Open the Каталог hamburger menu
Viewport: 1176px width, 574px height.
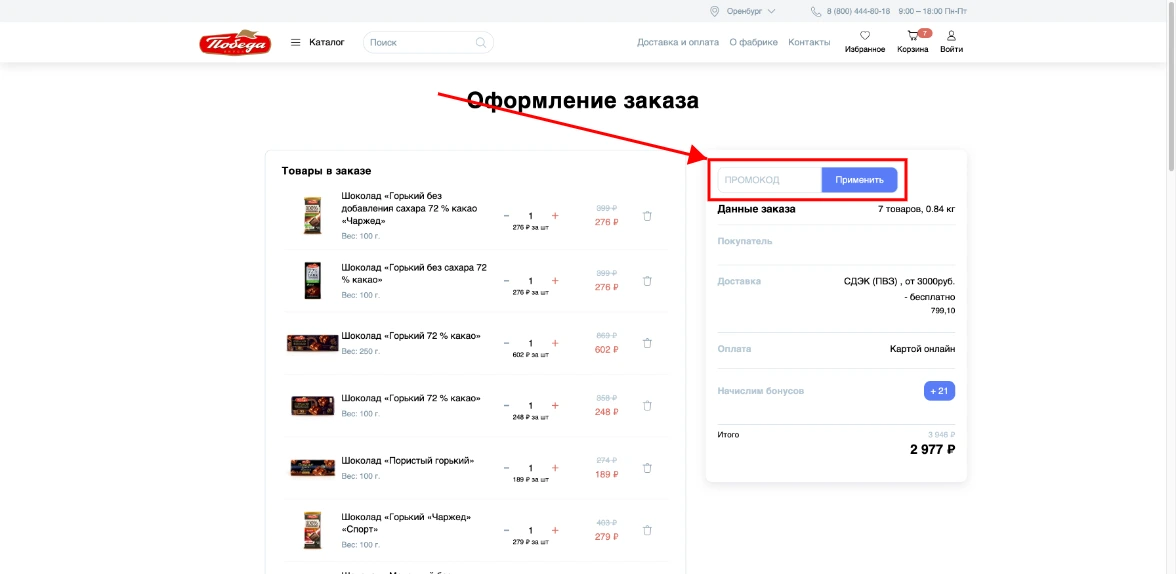(x=317, y=42)
